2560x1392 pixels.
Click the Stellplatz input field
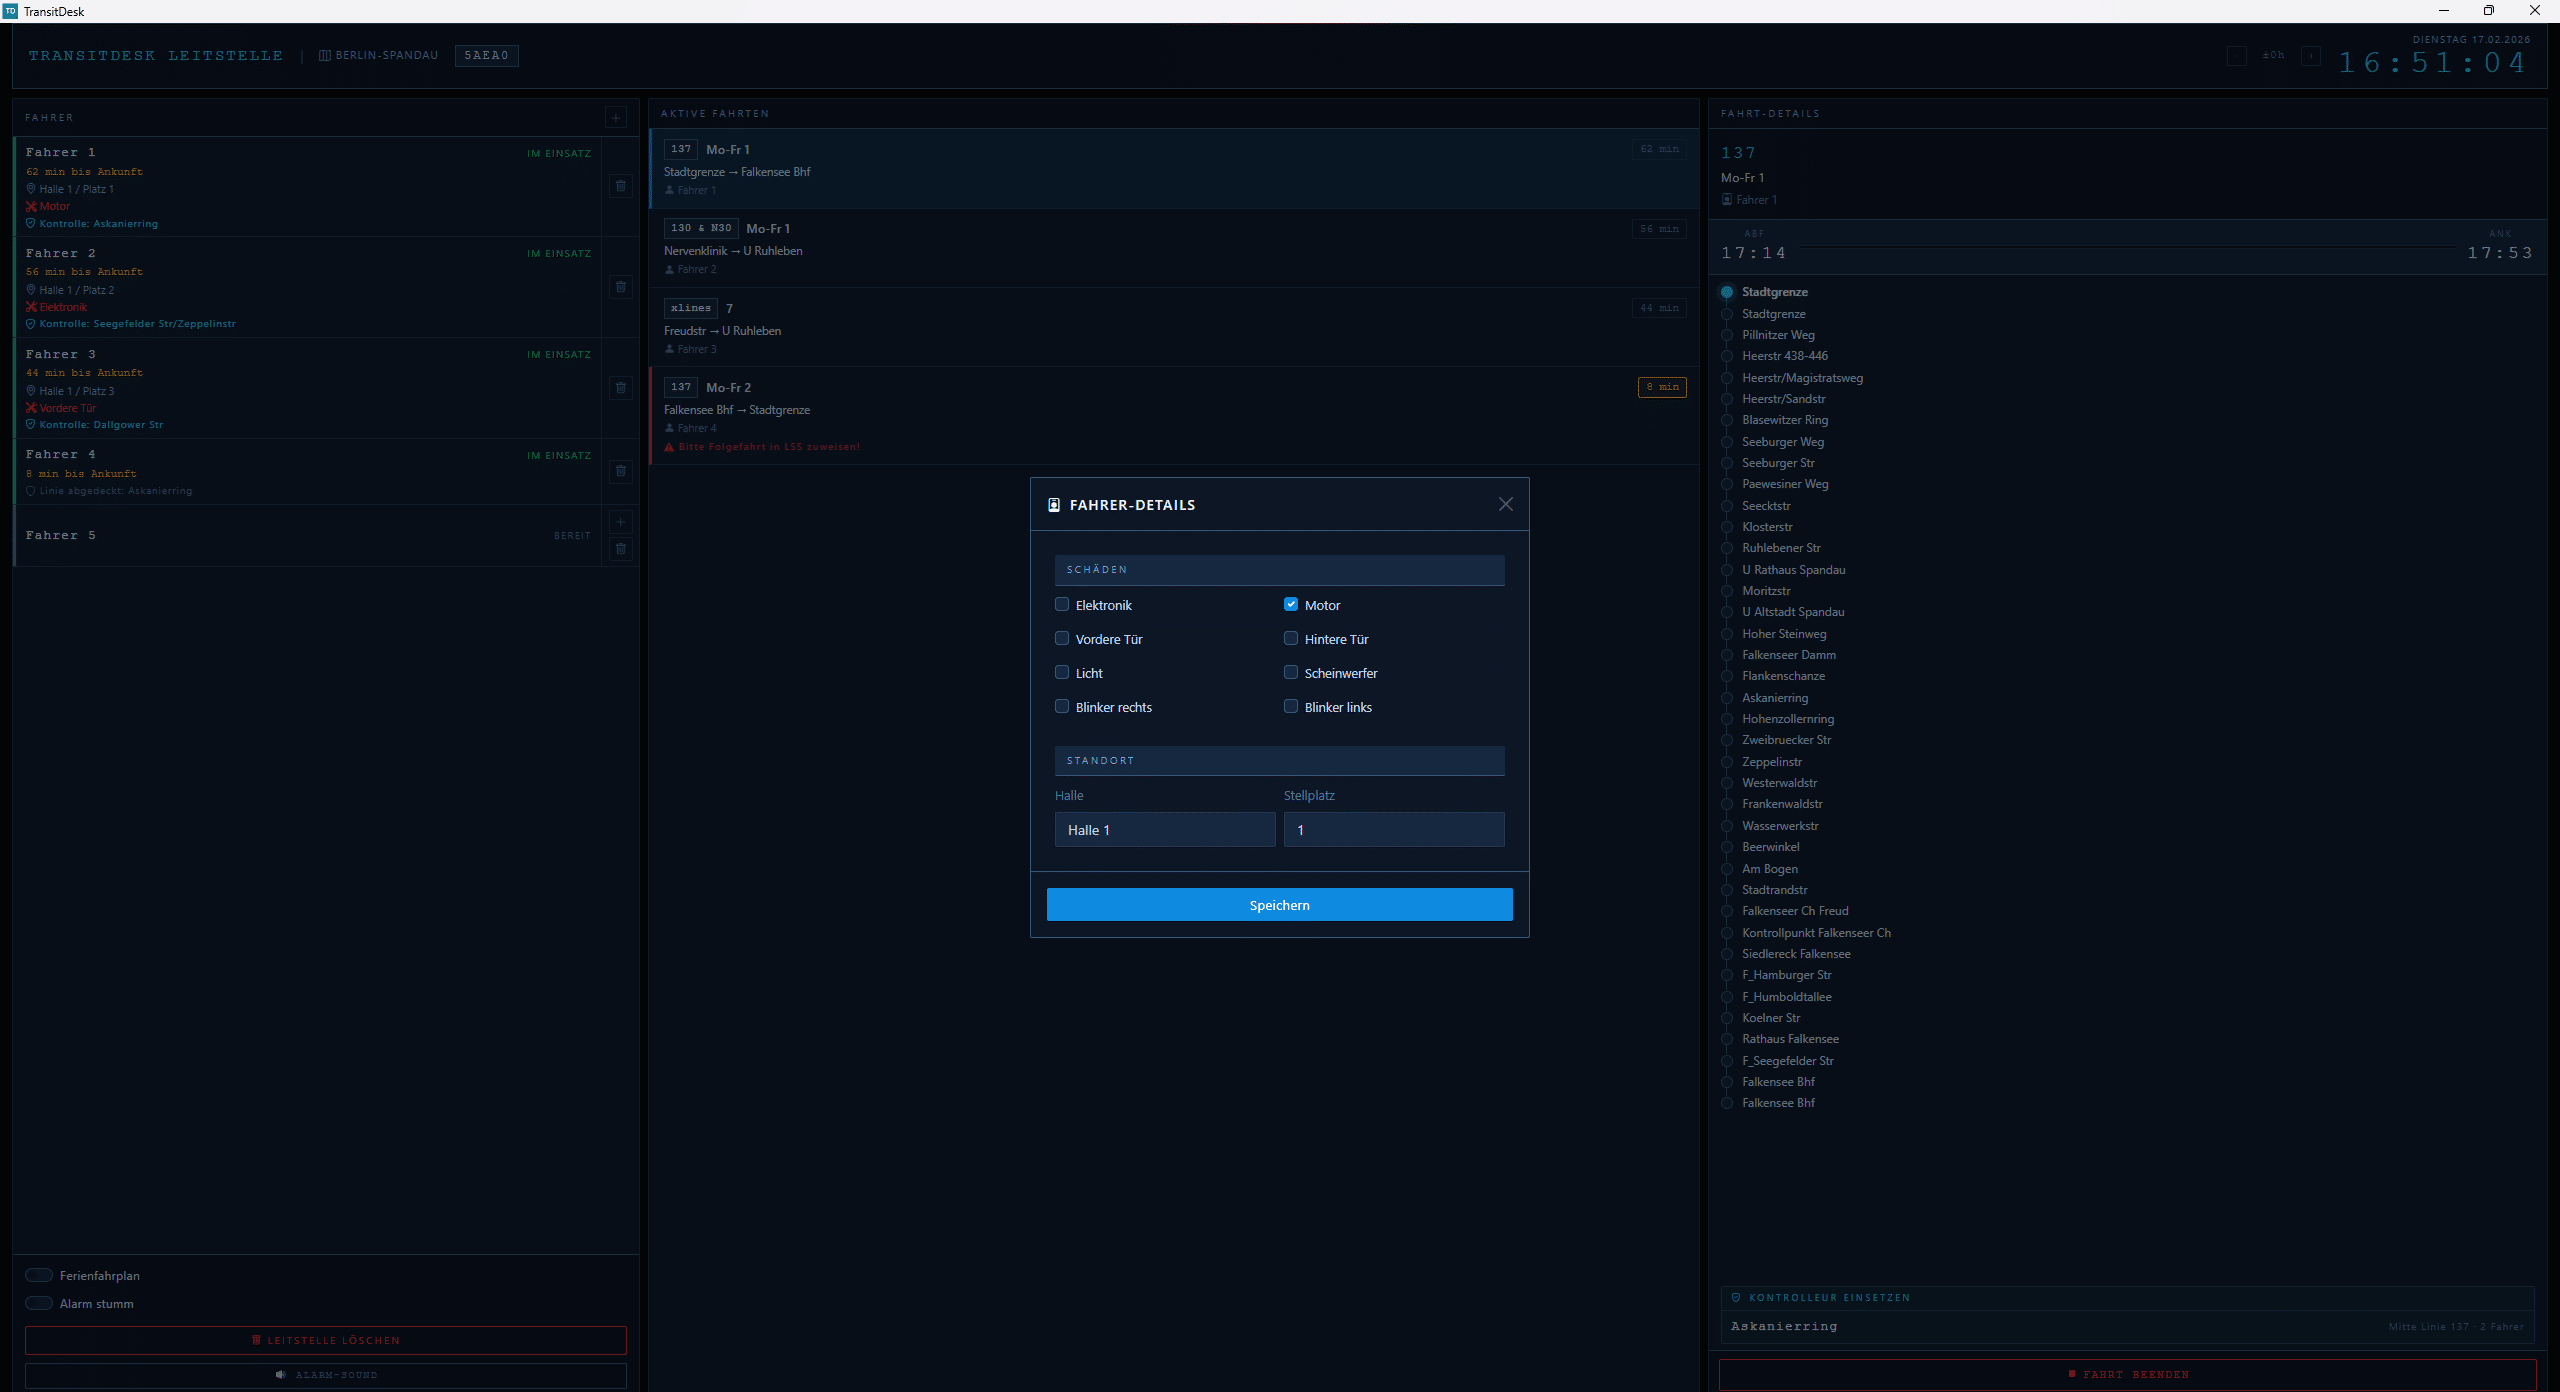click(x=1393, y=830)
